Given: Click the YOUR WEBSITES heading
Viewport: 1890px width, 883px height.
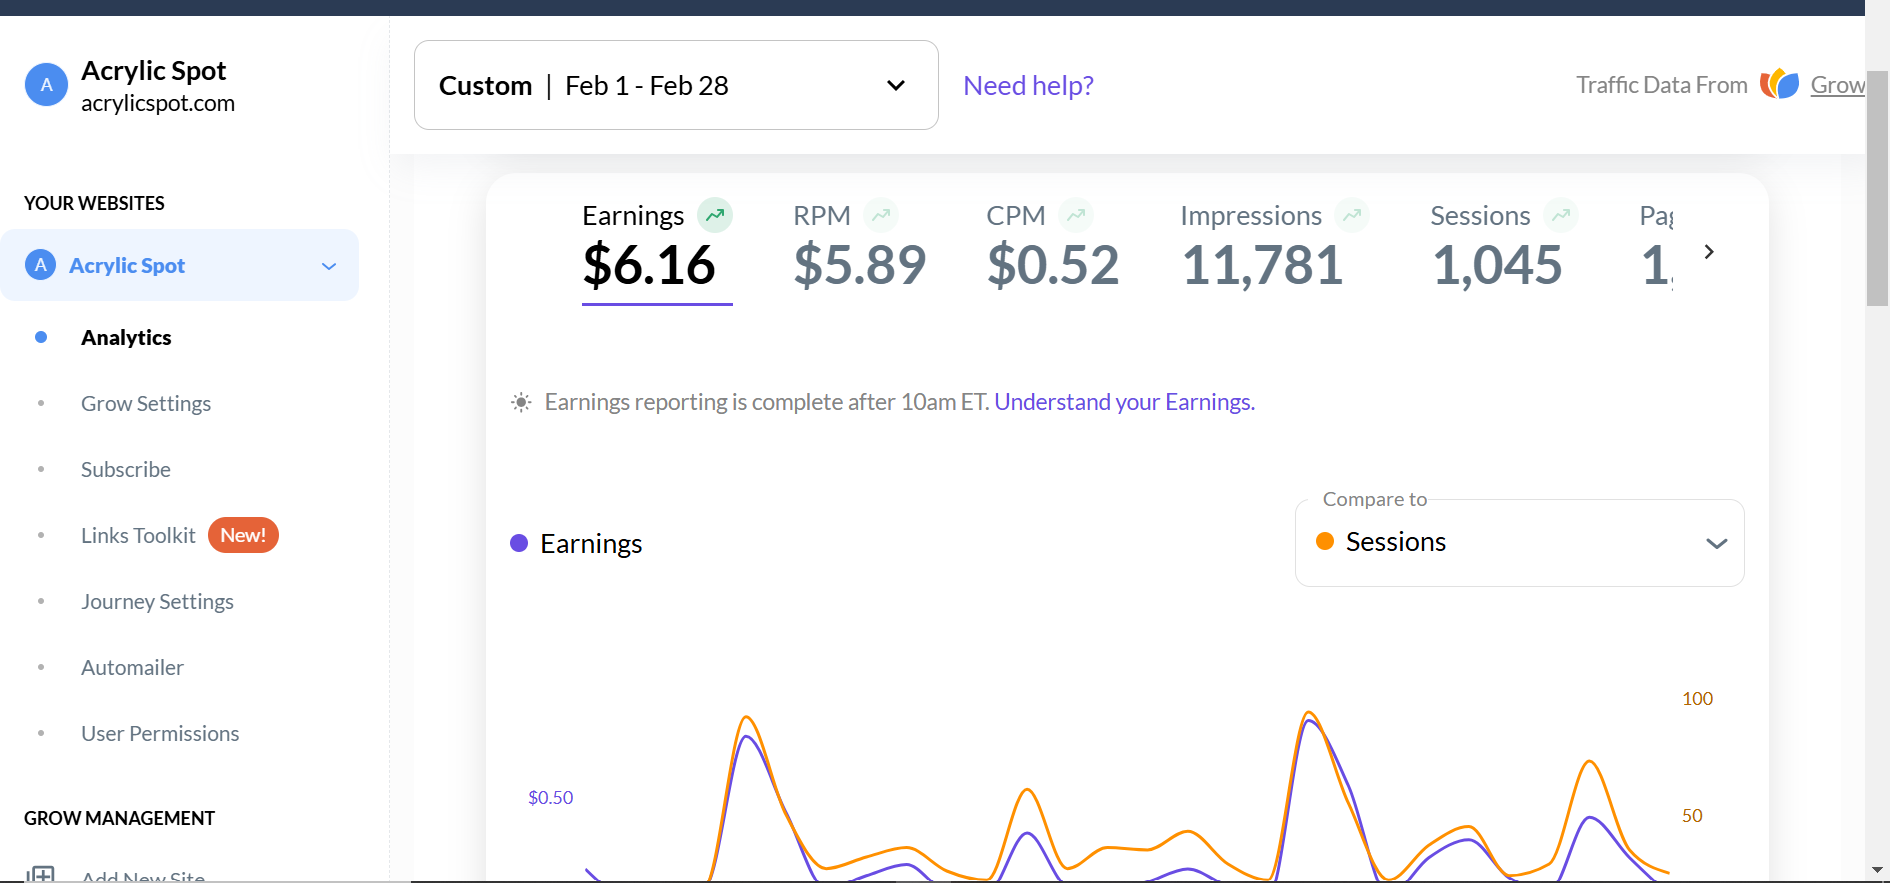Looking at the screenshot, I should pos(94,203).
